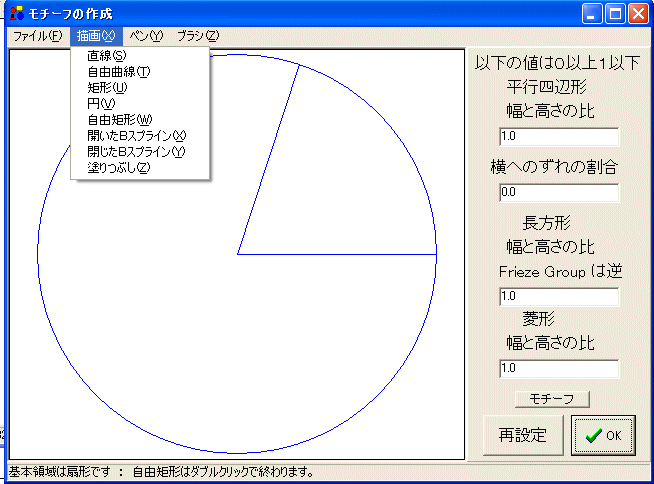Click the 平行四辺形 width-height ratio field
654x484 pixels.
click(559, 136)
